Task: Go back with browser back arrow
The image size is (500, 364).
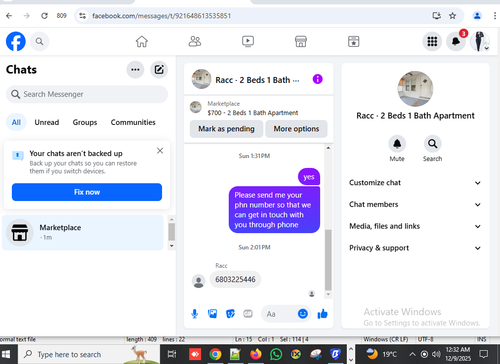Action: coord(9,16)
